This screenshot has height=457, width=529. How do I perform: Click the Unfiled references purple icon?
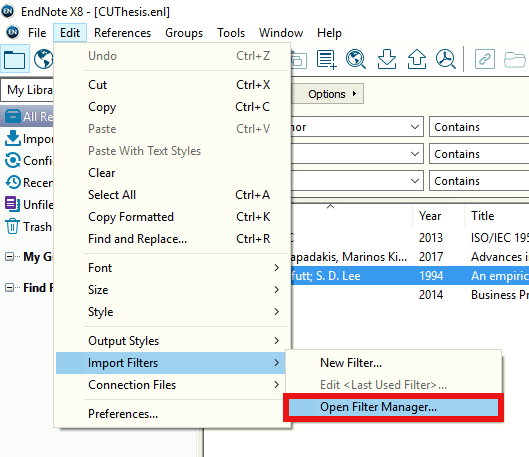[12, 204]
